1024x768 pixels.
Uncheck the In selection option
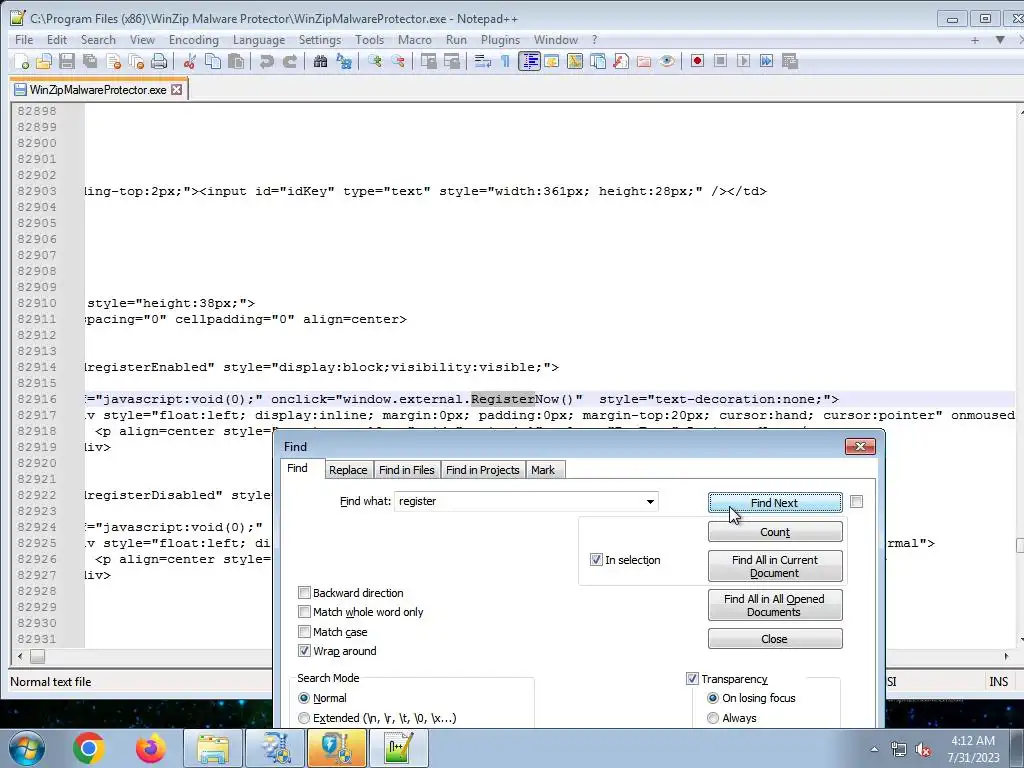596,560
